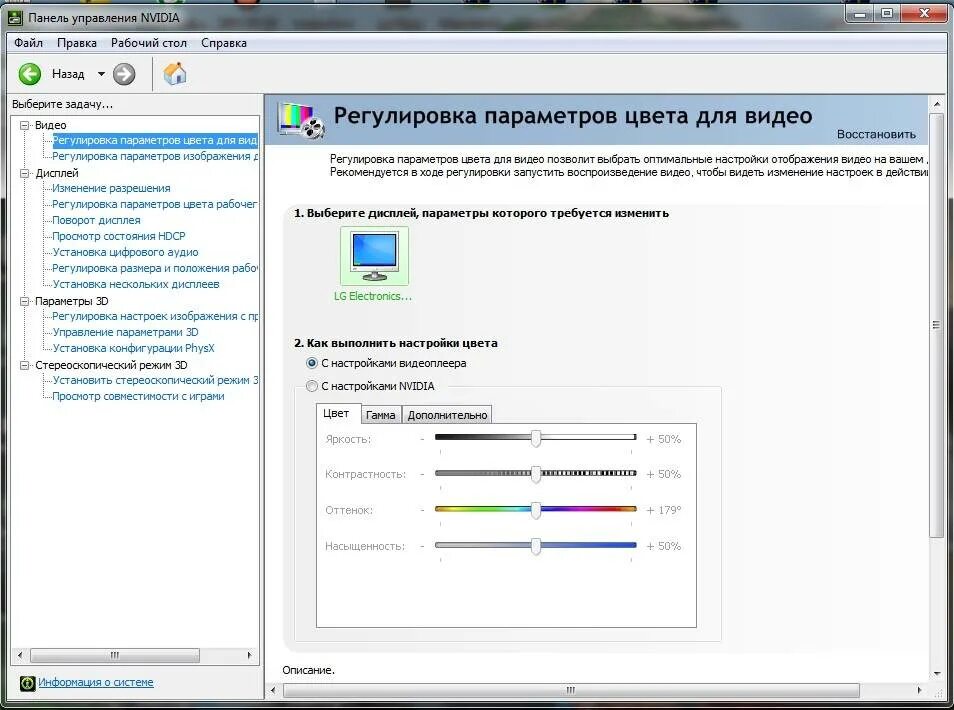954x710 pixels.
Task: Click task tree scrollbar left arrow
Action: (19, 655)
